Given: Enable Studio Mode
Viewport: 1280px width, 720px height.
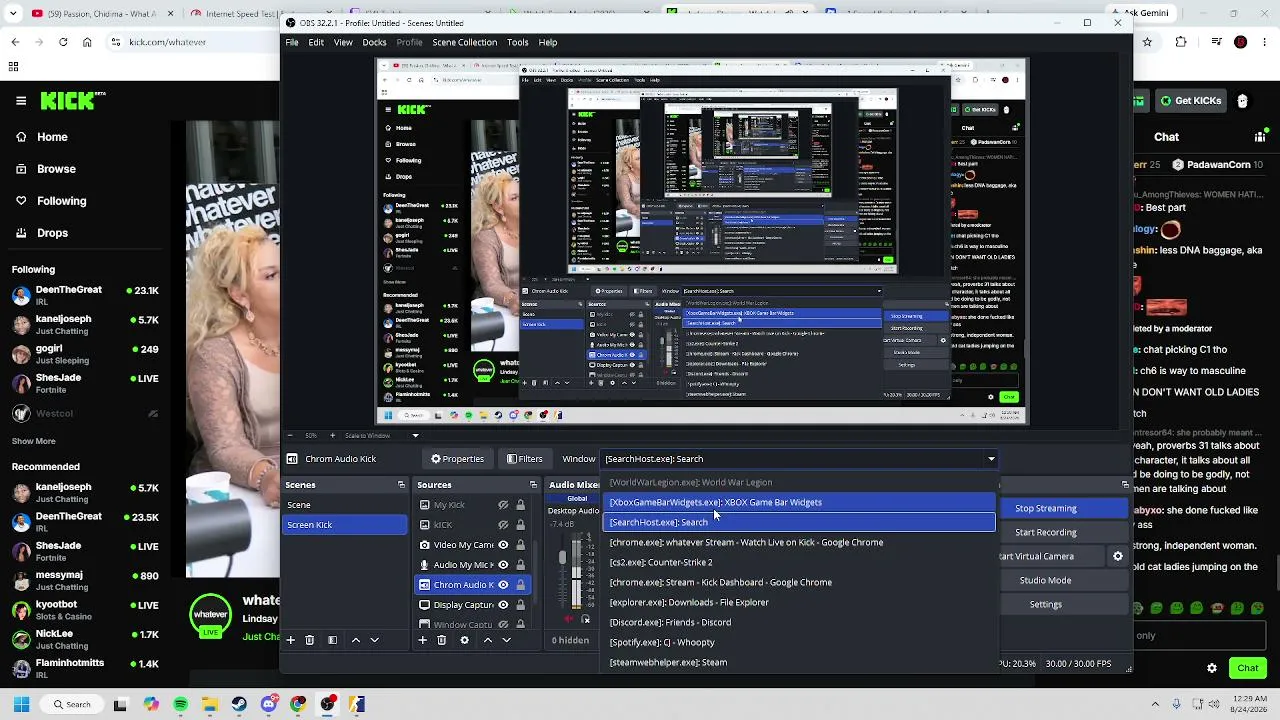Looking at the screenshot, I should pos(1062,580).
